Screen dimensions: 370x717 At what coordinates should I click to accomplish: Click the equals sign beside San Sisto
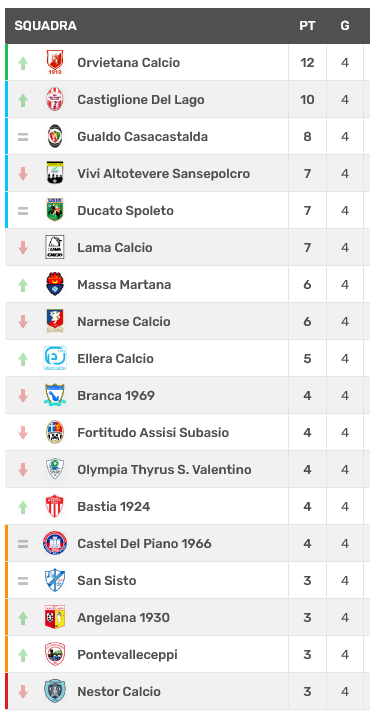[x=23, y=581]
